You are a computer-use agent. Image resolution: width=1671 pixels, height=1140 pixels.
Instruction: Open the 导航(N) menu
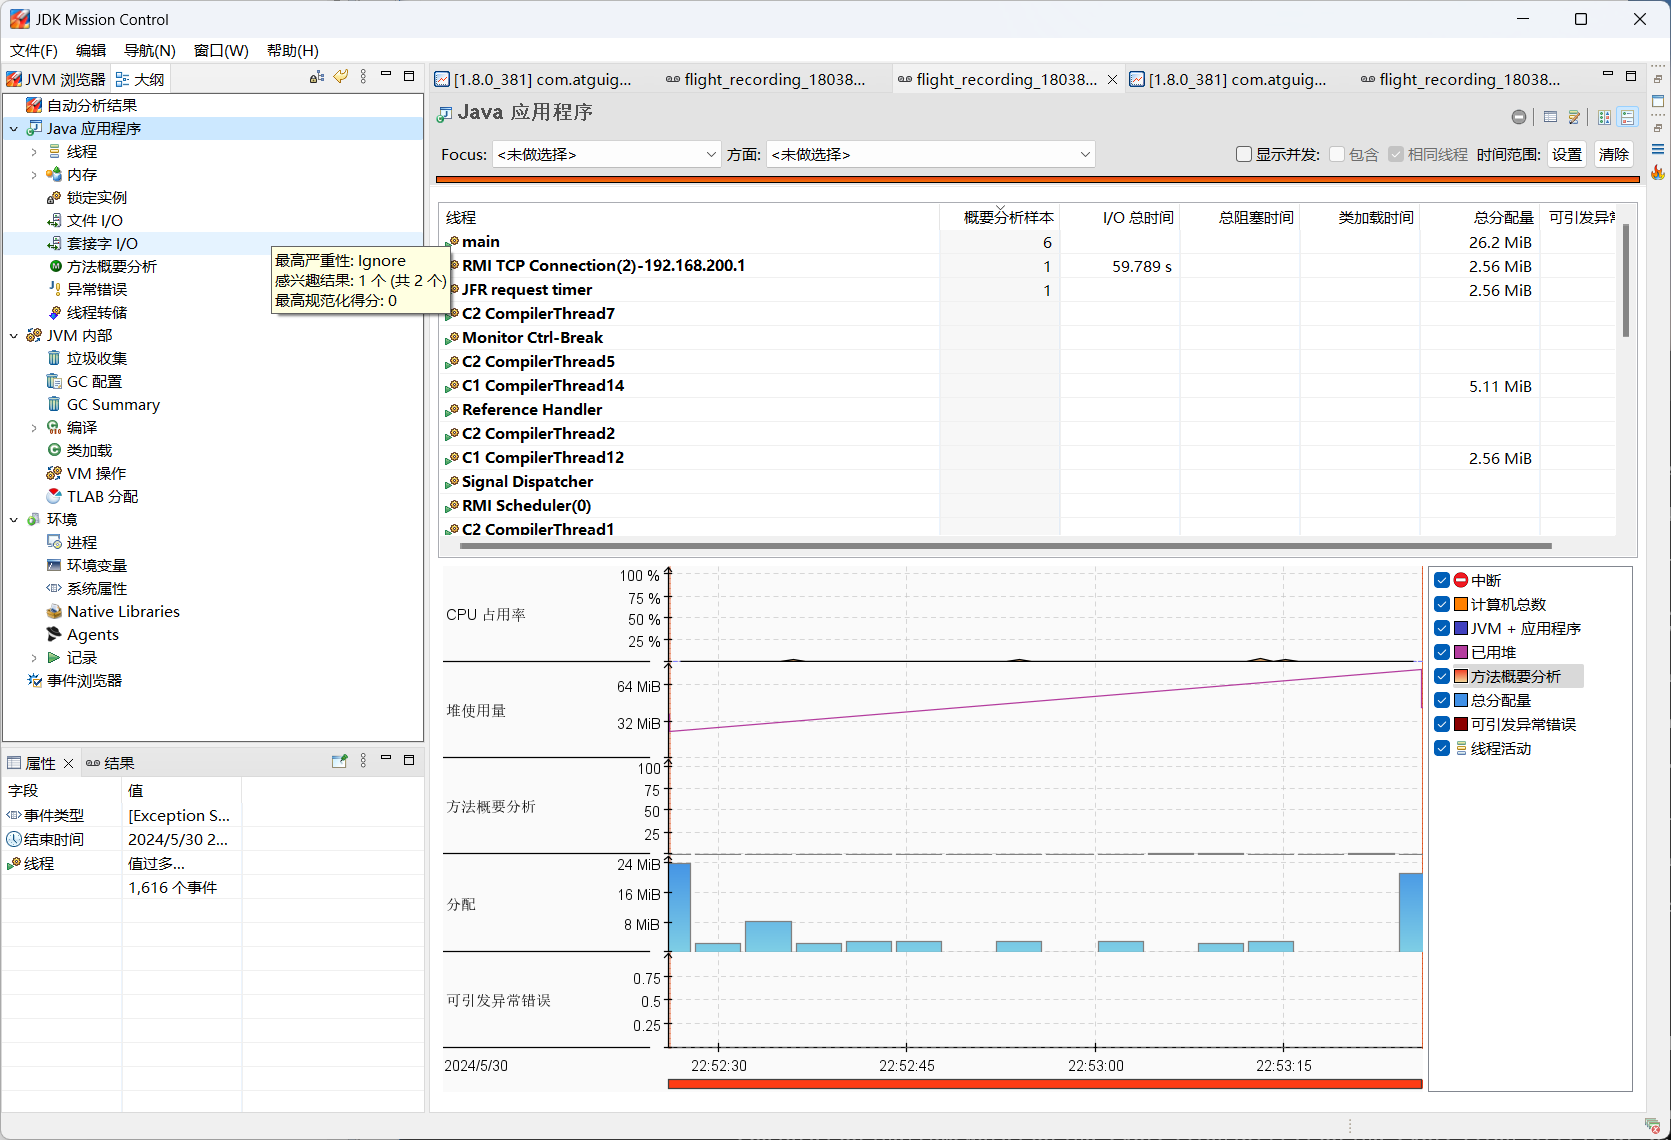tap(149, 50)
